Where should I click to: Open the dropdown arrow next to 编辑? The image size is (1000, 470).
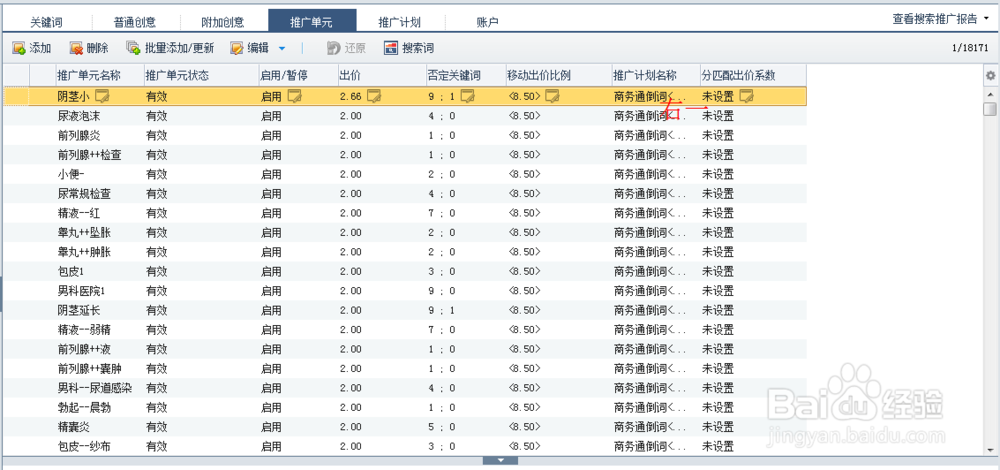click(x=281, y=48)
